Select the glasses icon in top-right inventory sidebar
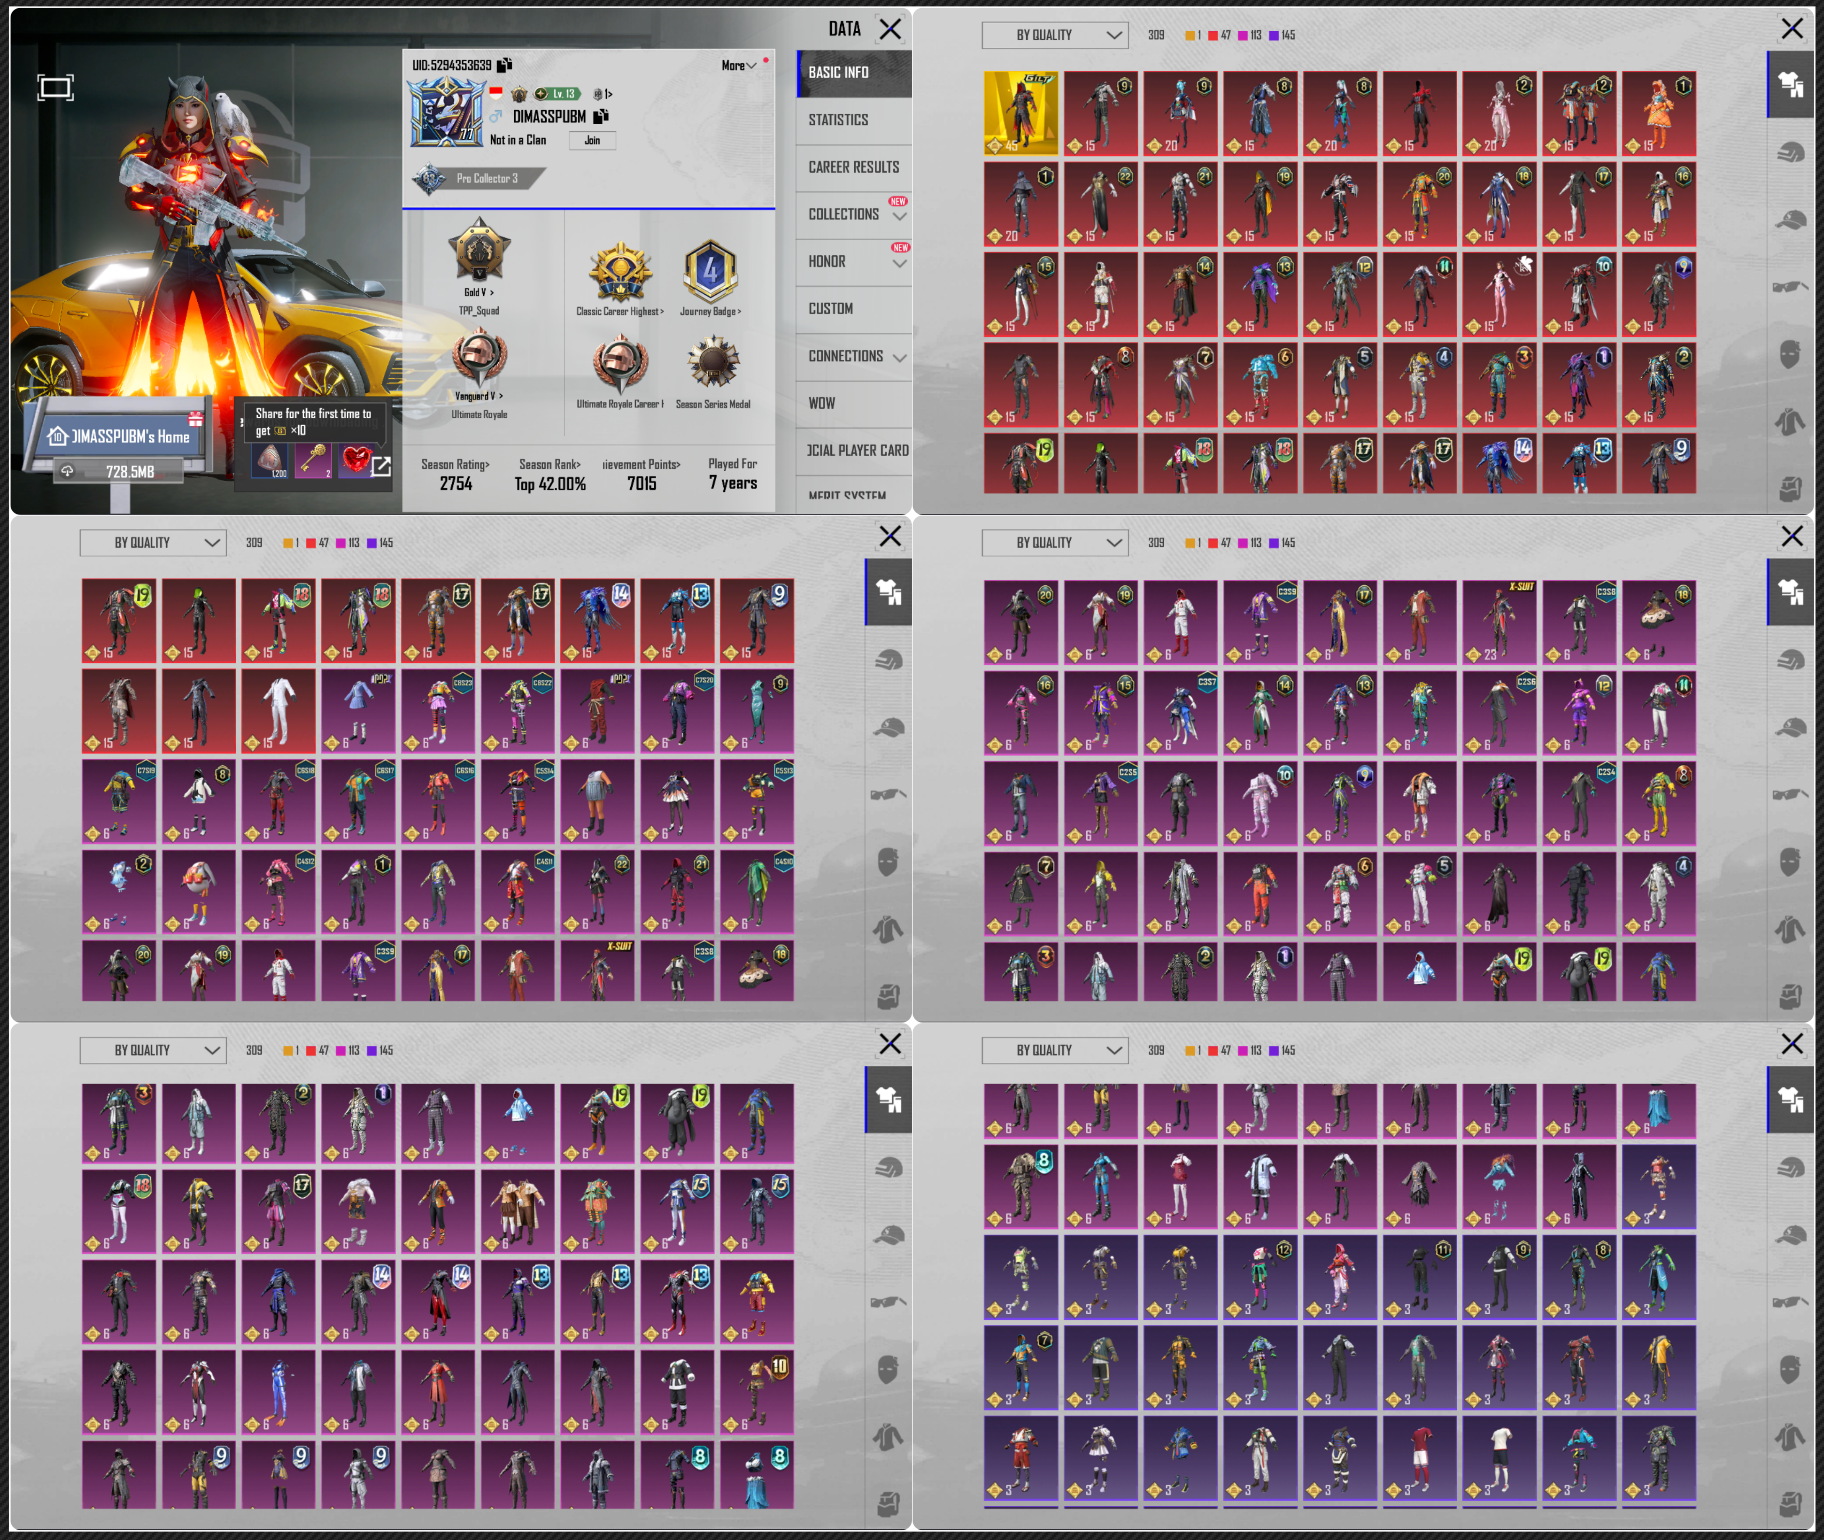This screenshot has width=1824, height=1540. (x=1791, y=287)
